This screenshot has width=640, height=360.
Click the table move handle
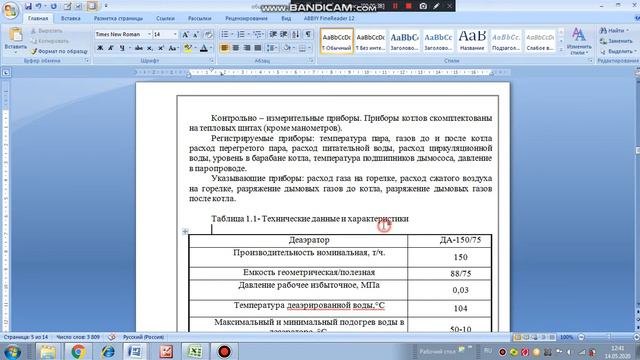(185, 231)
